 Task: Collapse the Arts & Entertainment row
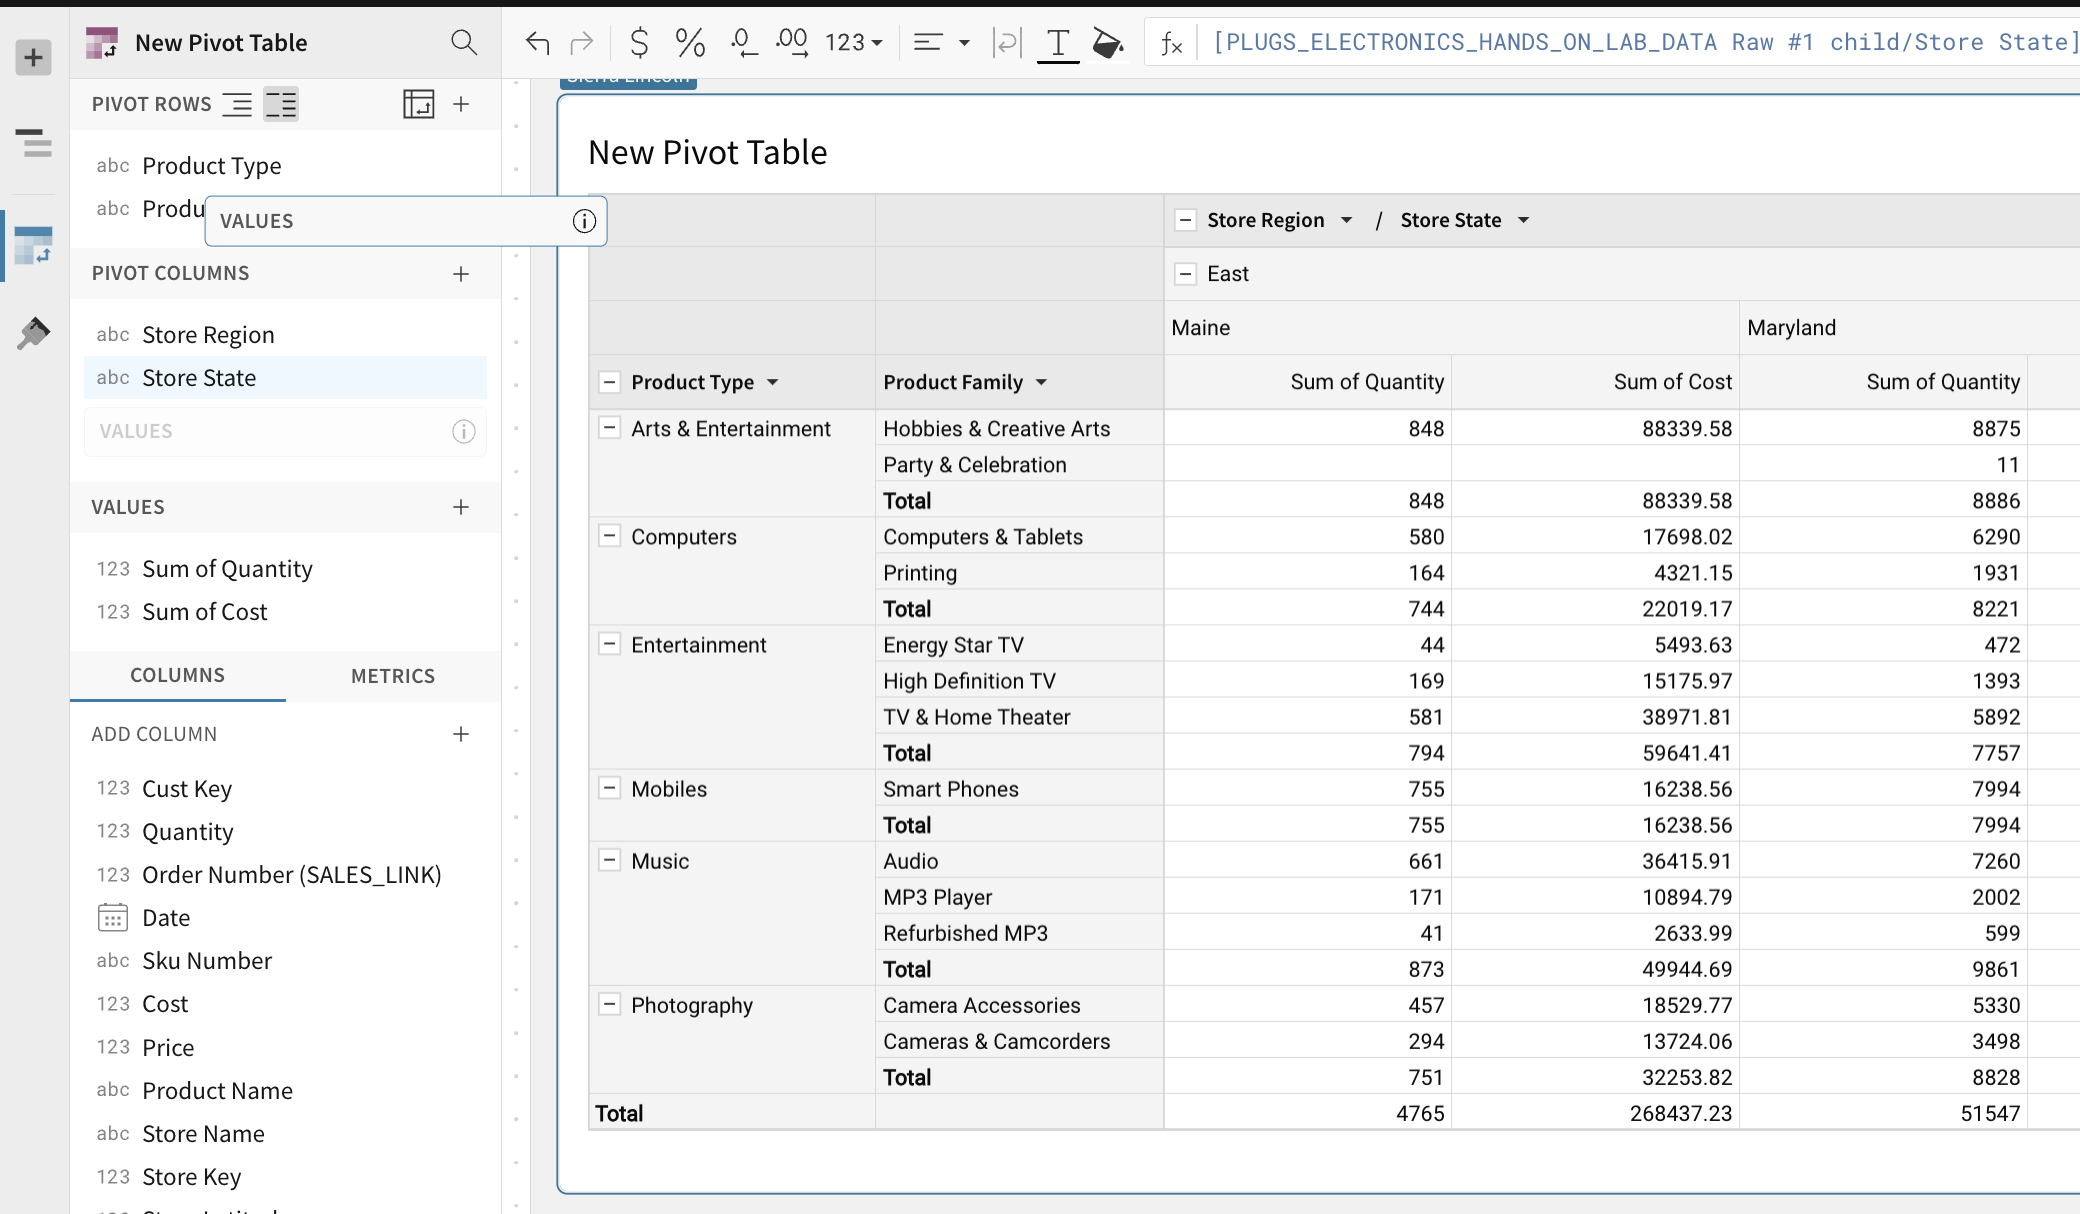610,428
